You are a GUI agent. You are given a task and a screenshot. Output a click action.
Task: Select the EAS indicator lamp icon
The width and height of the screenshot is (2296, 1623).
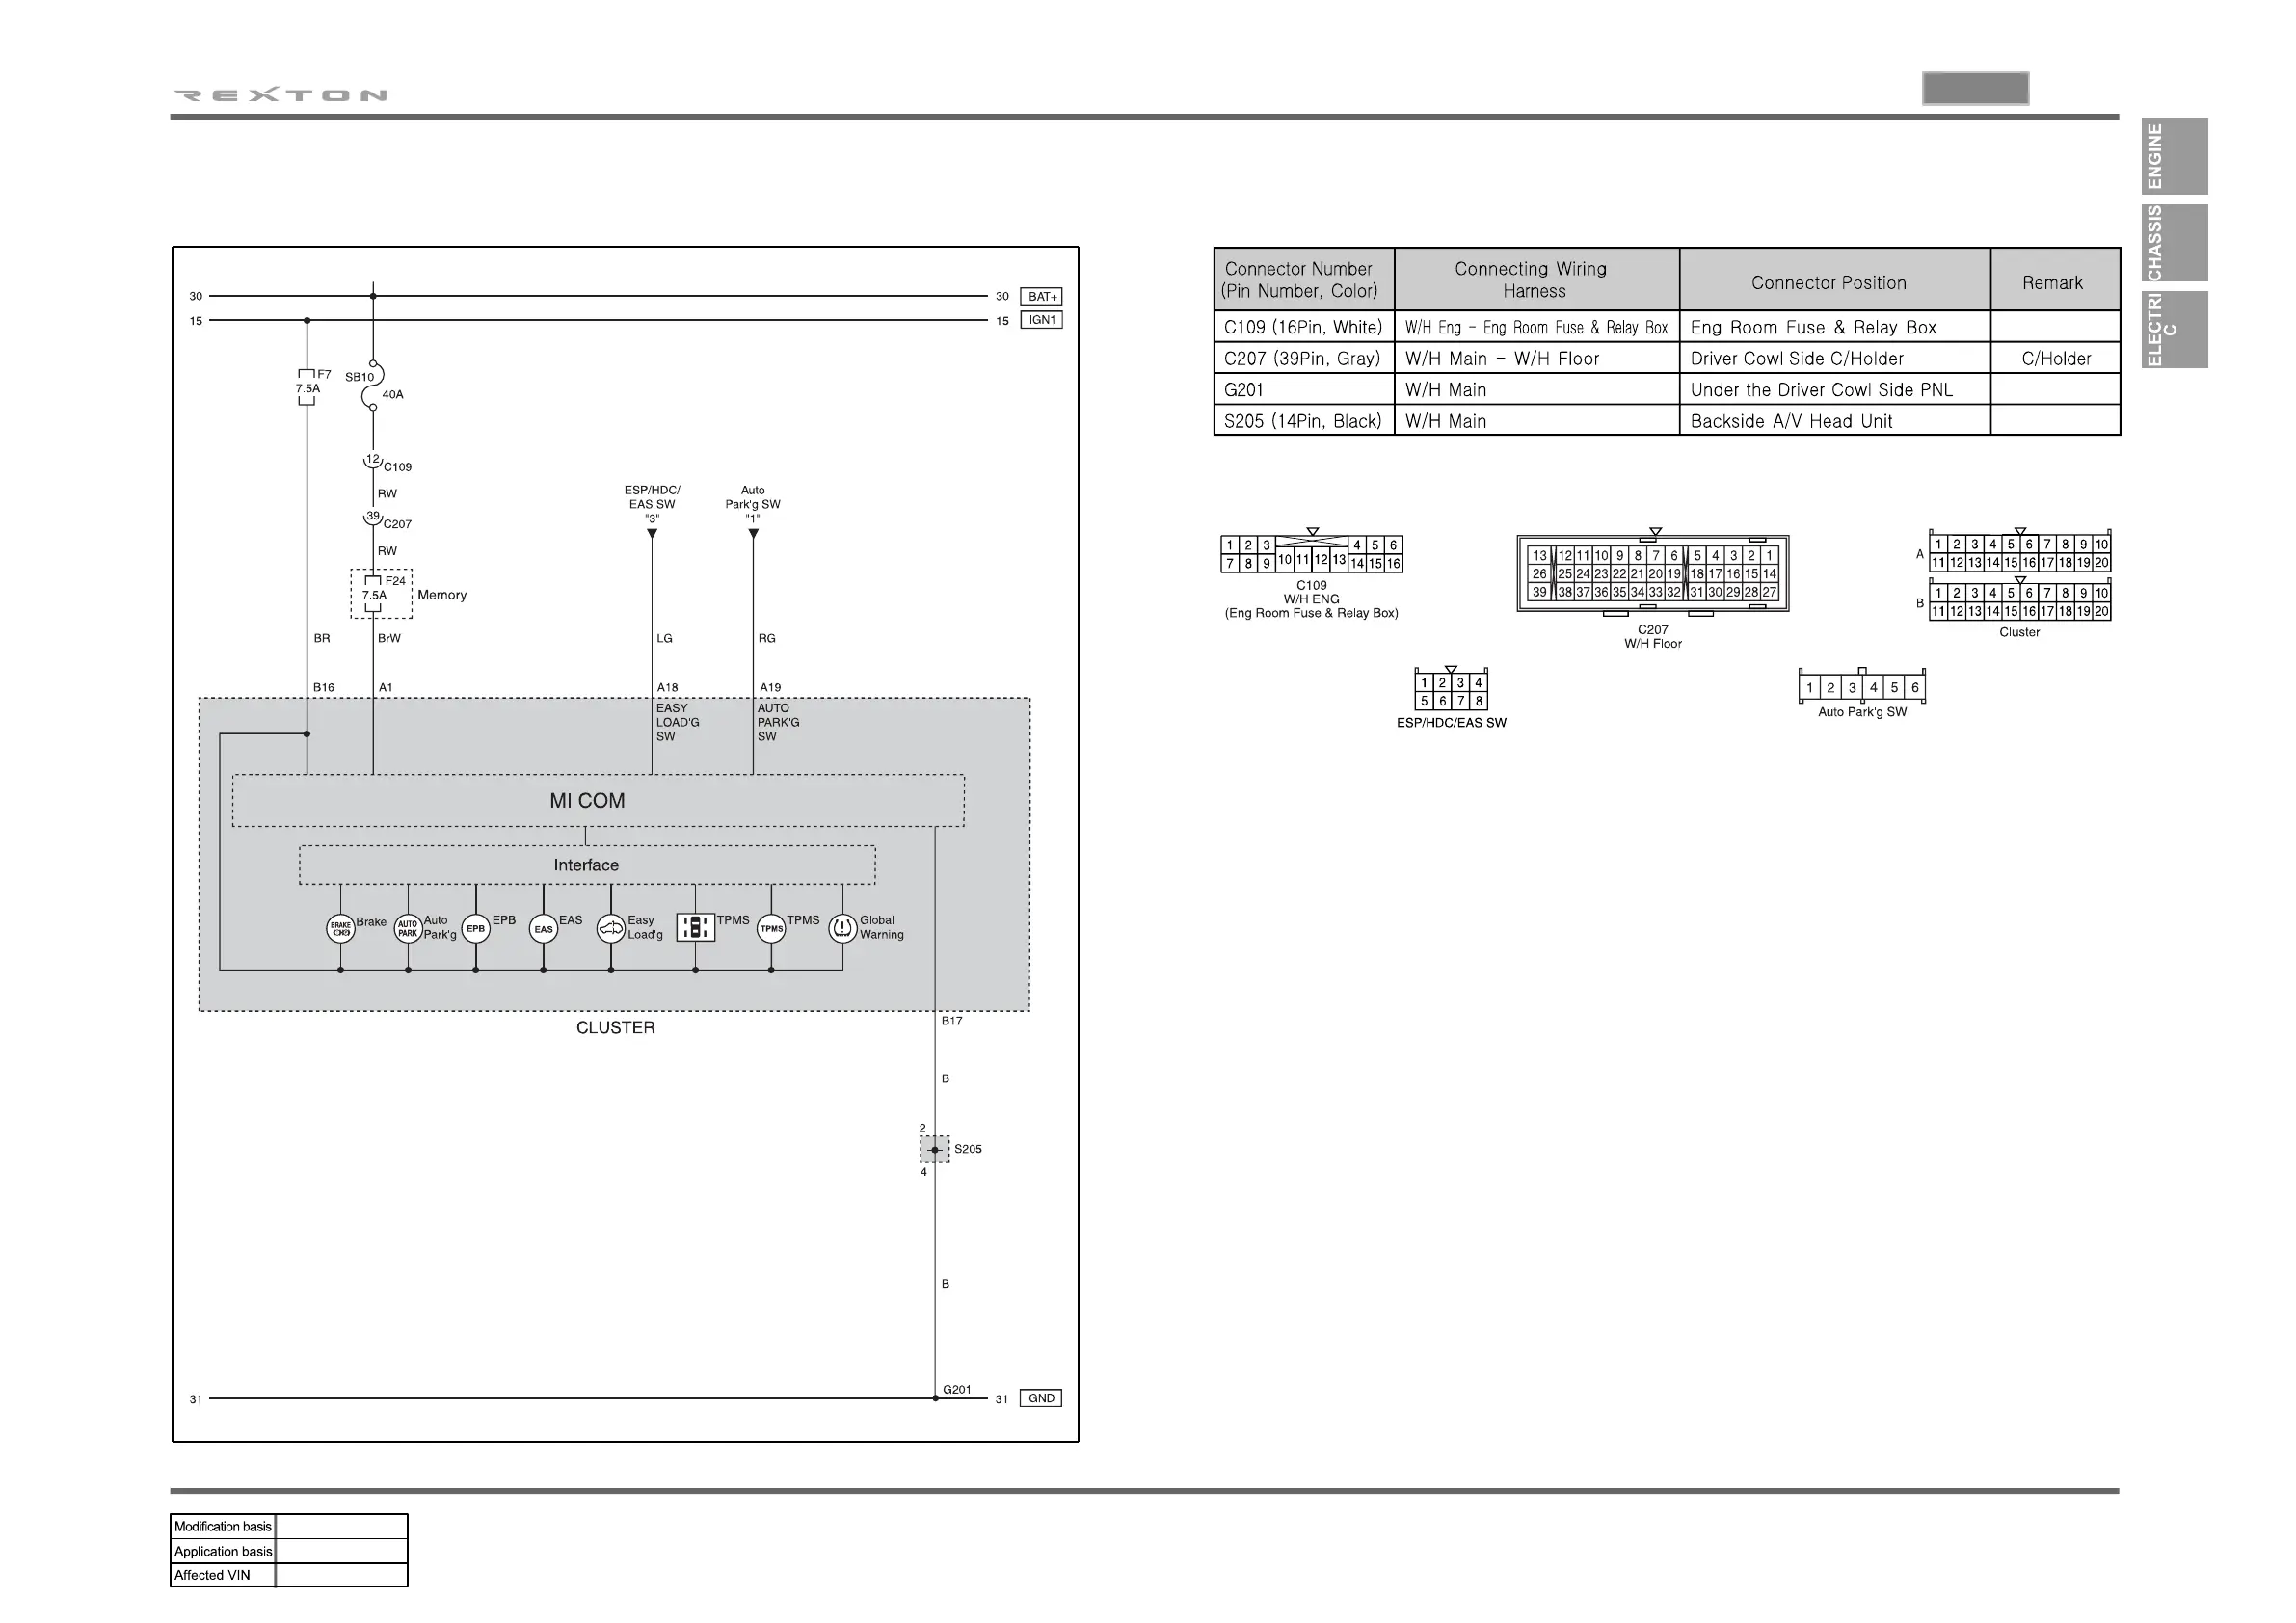point(543,929)
